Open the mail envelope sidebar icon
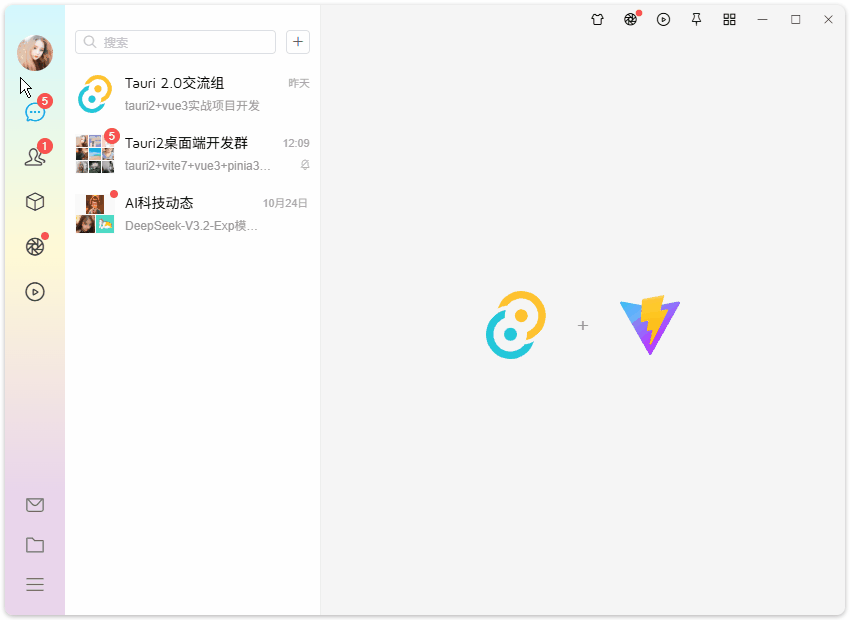This screenshot has height=620, width=850. 35,505
